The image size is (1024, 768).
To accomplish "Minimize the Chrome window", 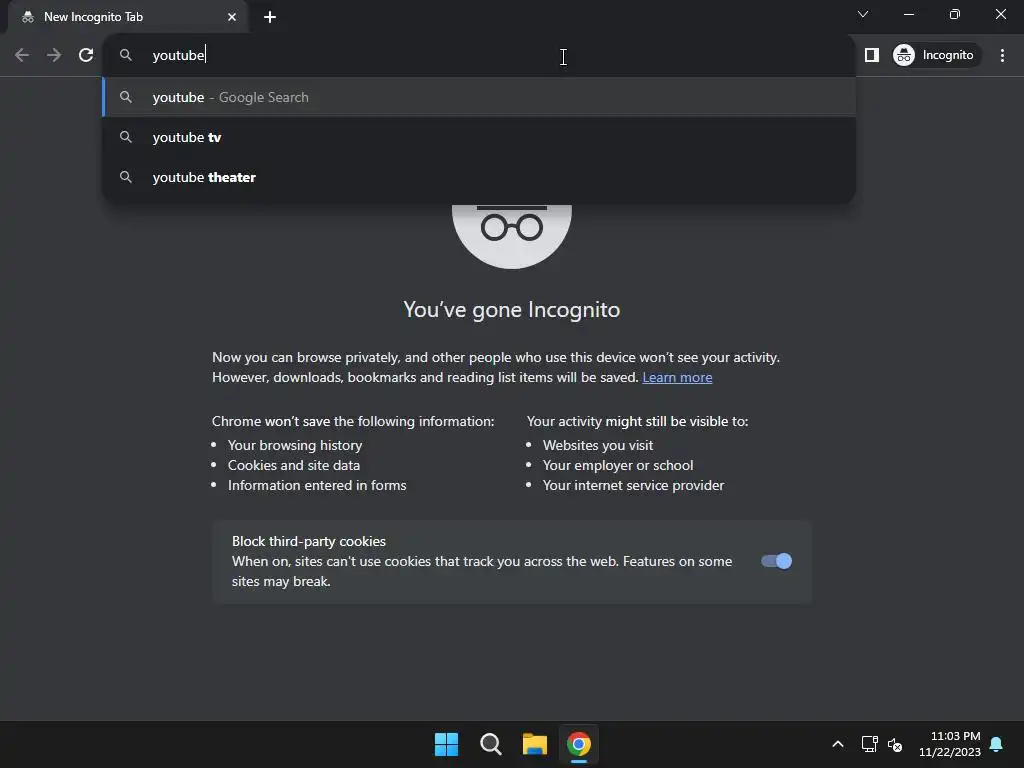I will point(909,14).
